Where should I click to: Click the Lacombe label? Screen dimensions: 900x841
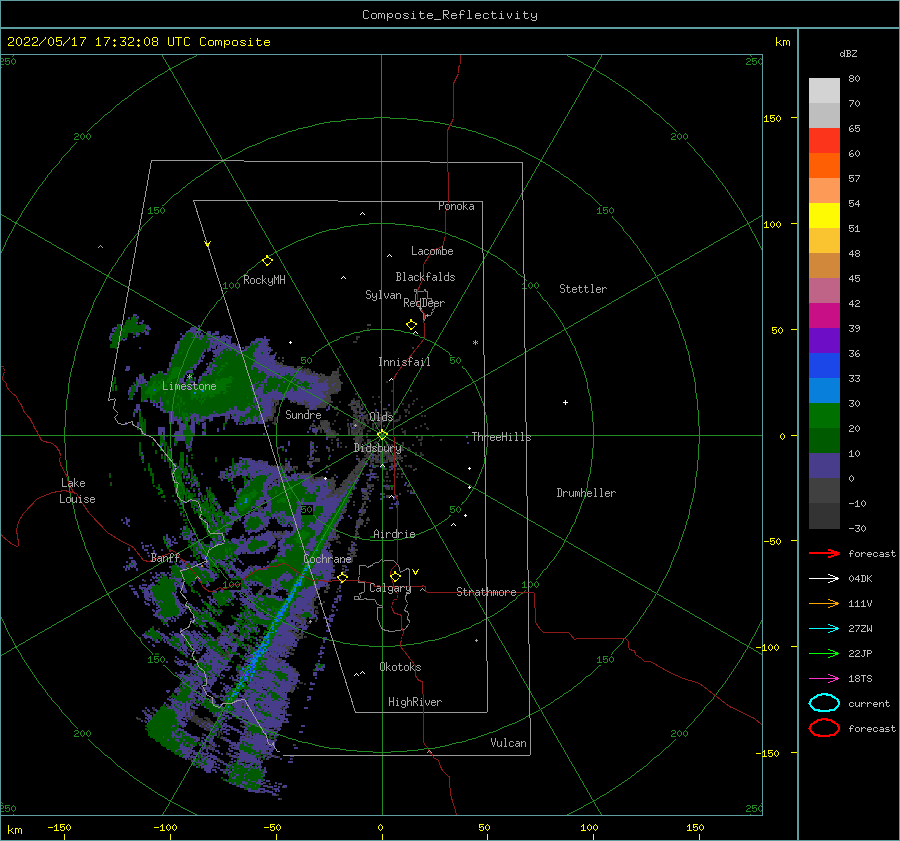click(x=432, y=251)
